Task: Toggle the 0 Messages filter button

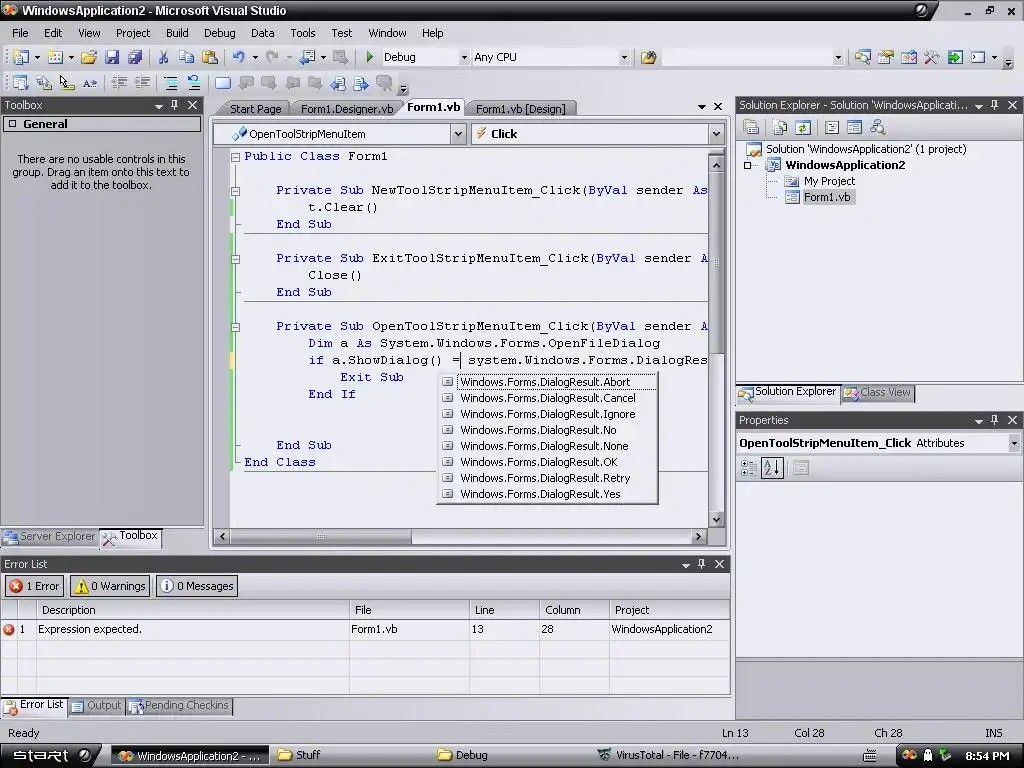Action: pos(197,586)
